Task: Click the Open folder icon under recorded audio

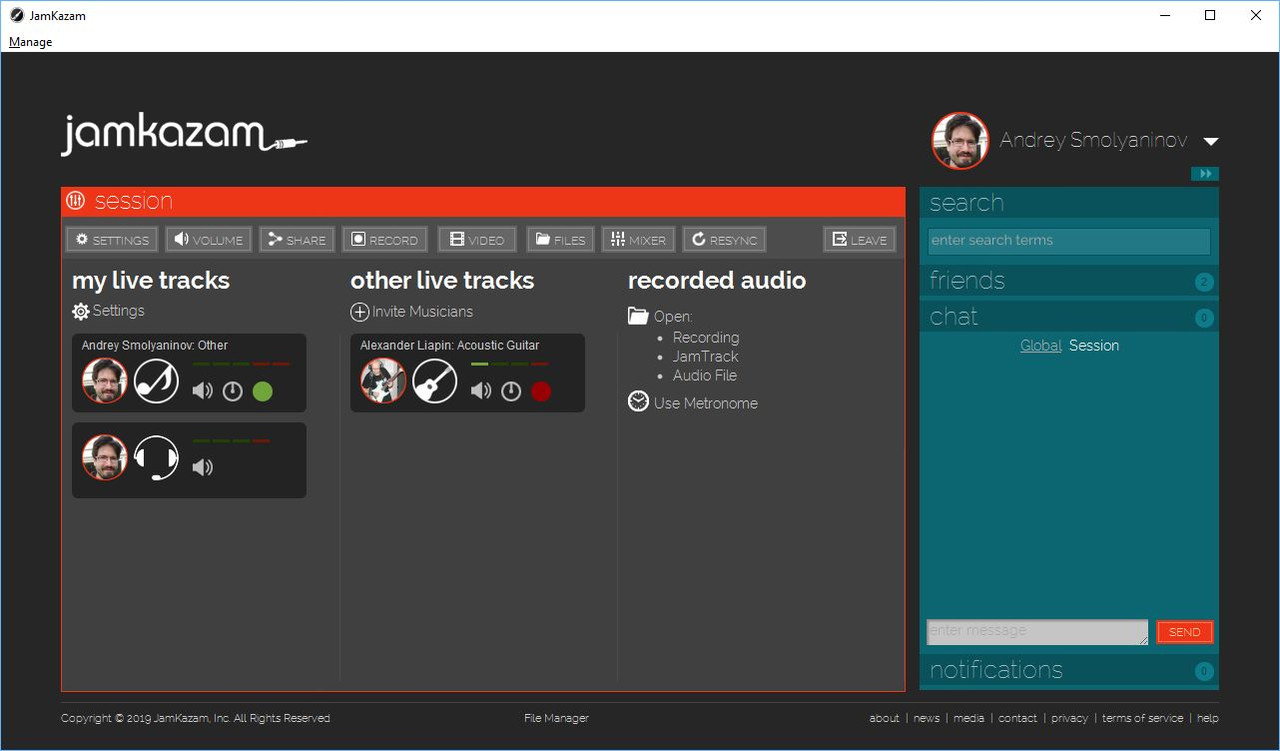Action: 638,316
